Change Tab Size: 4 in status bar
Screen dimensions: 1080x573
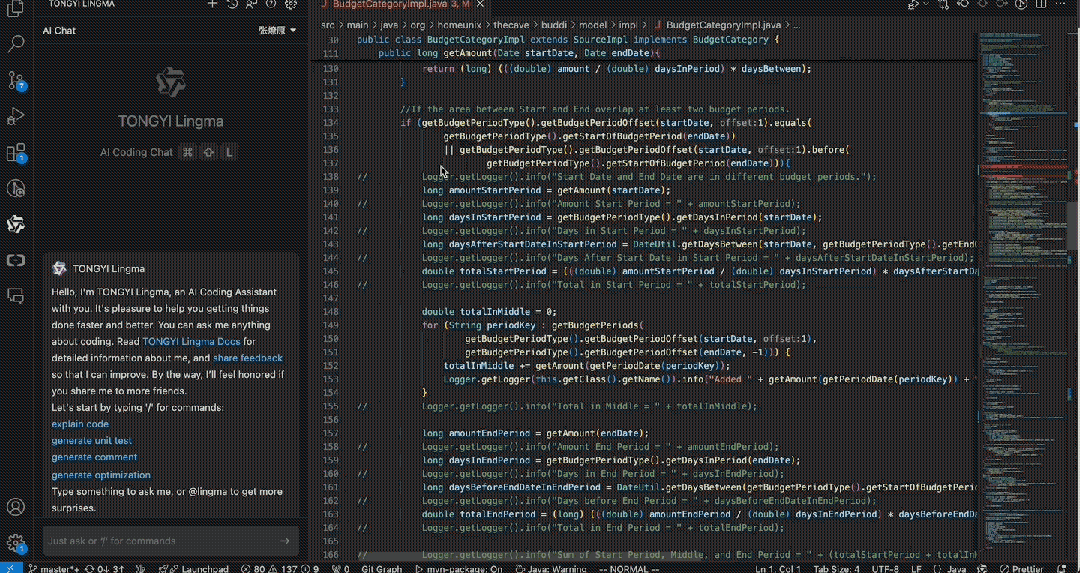point(836,569)
